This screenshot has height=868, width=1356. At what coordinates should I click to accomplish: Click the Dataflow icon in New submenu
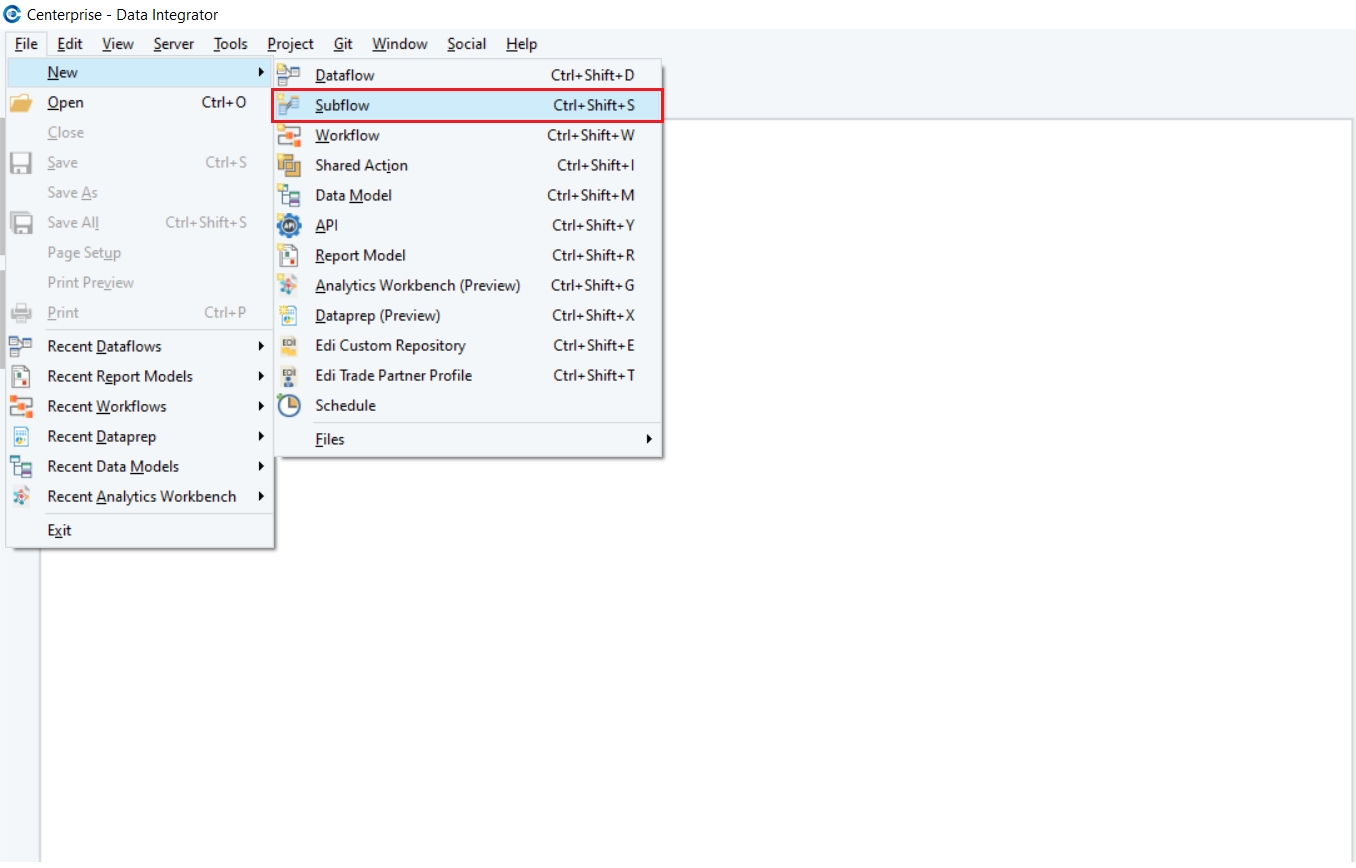click(x=288, y=75)
